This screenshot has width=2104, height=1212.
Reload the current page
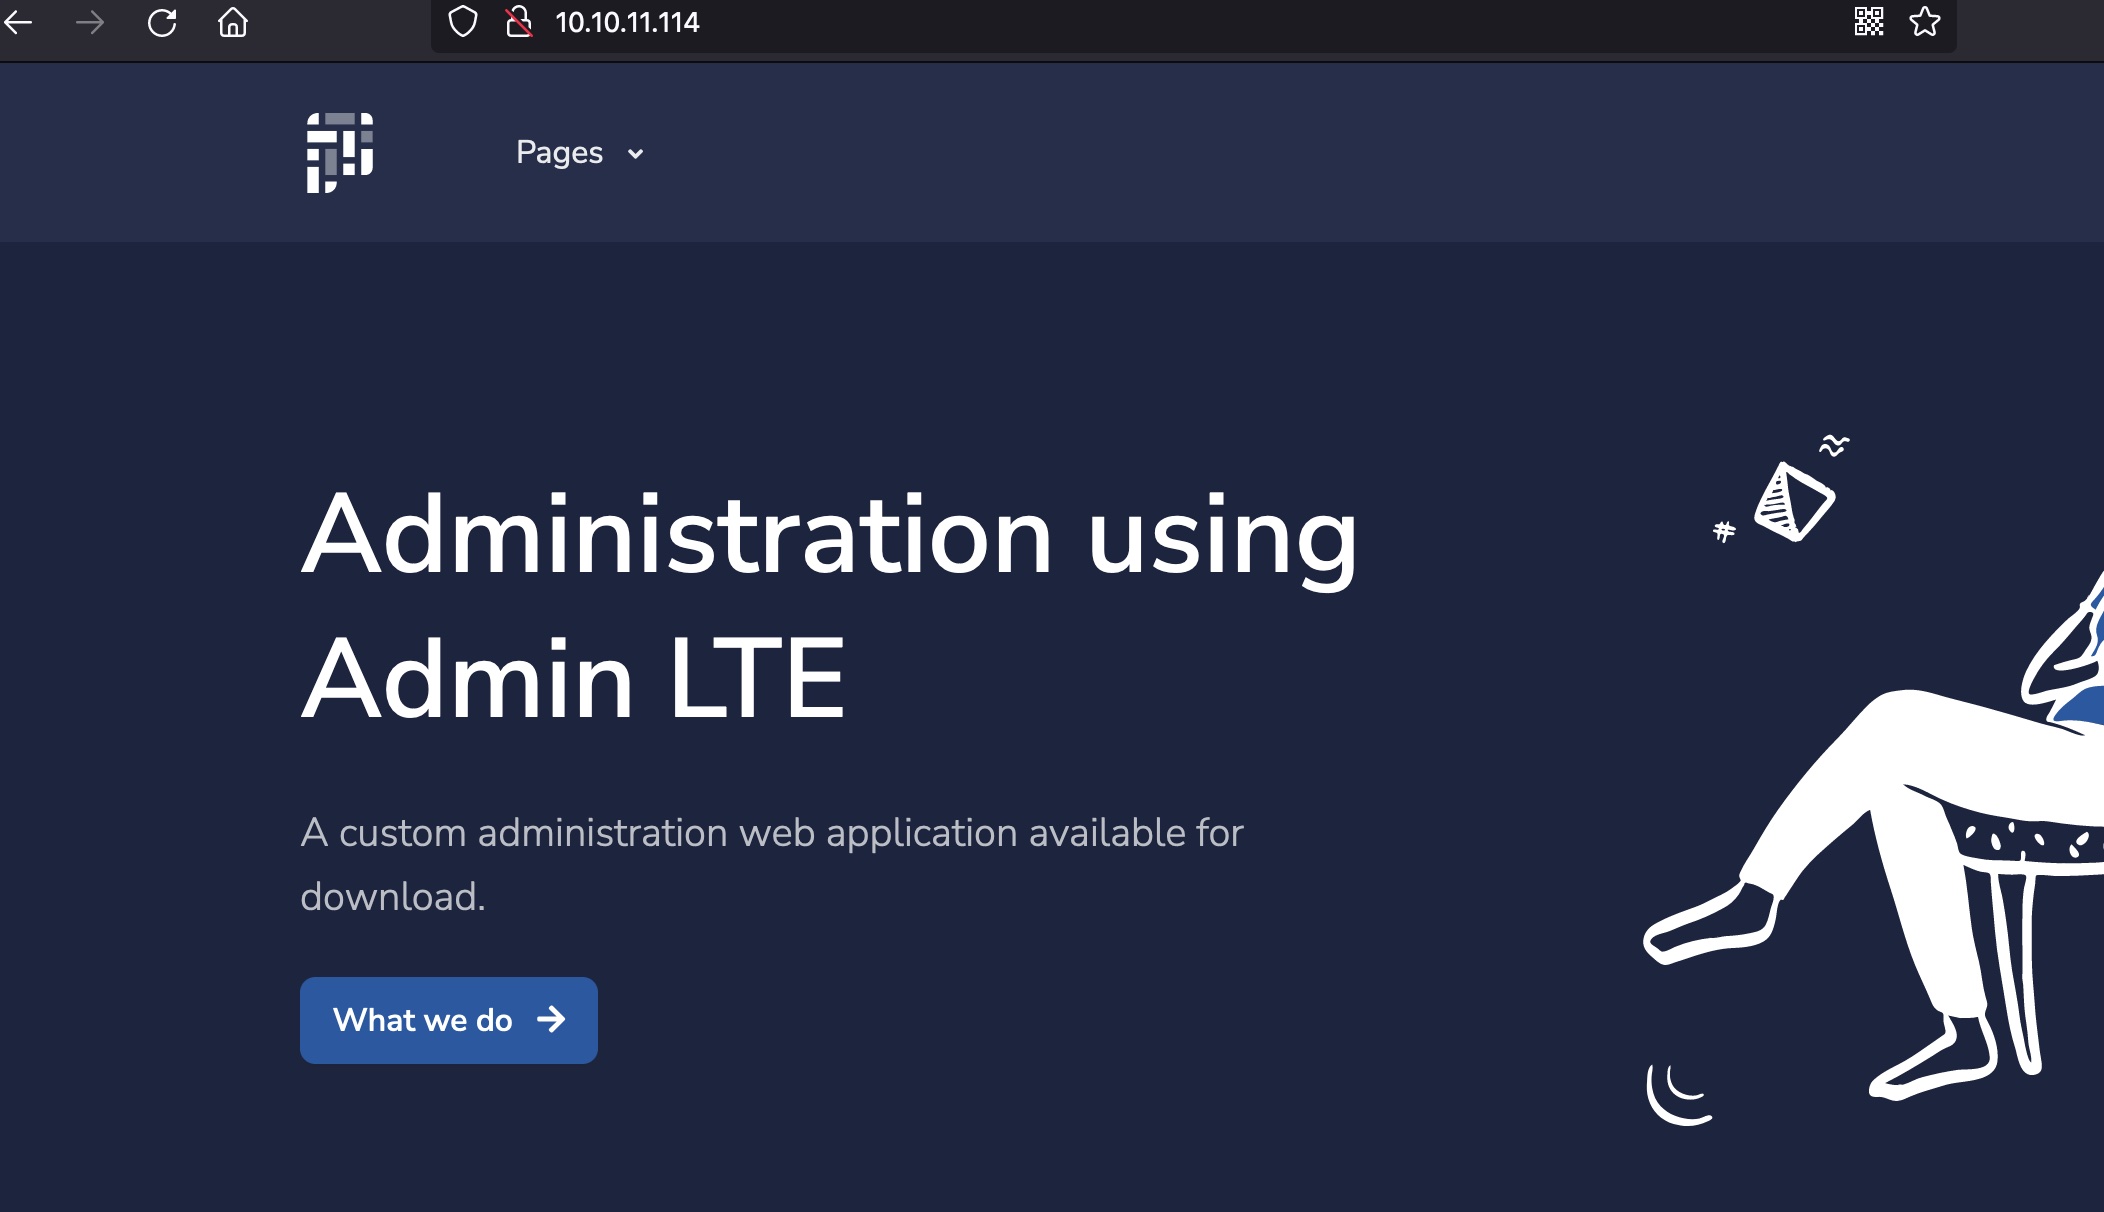(x=162, y=22)
